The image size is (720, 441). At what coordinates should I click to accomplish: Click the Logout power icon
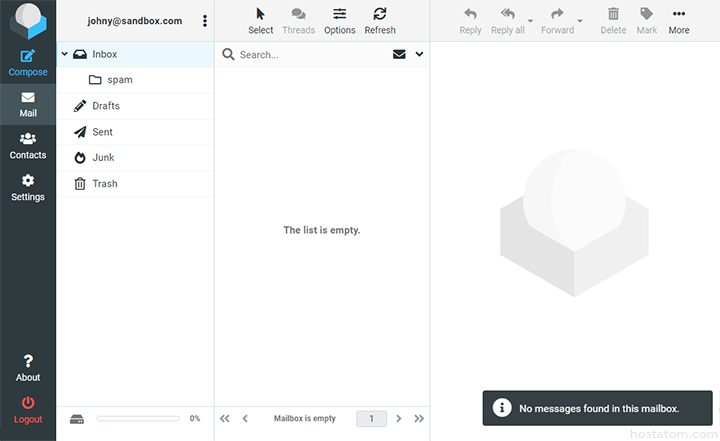[28, 402]
